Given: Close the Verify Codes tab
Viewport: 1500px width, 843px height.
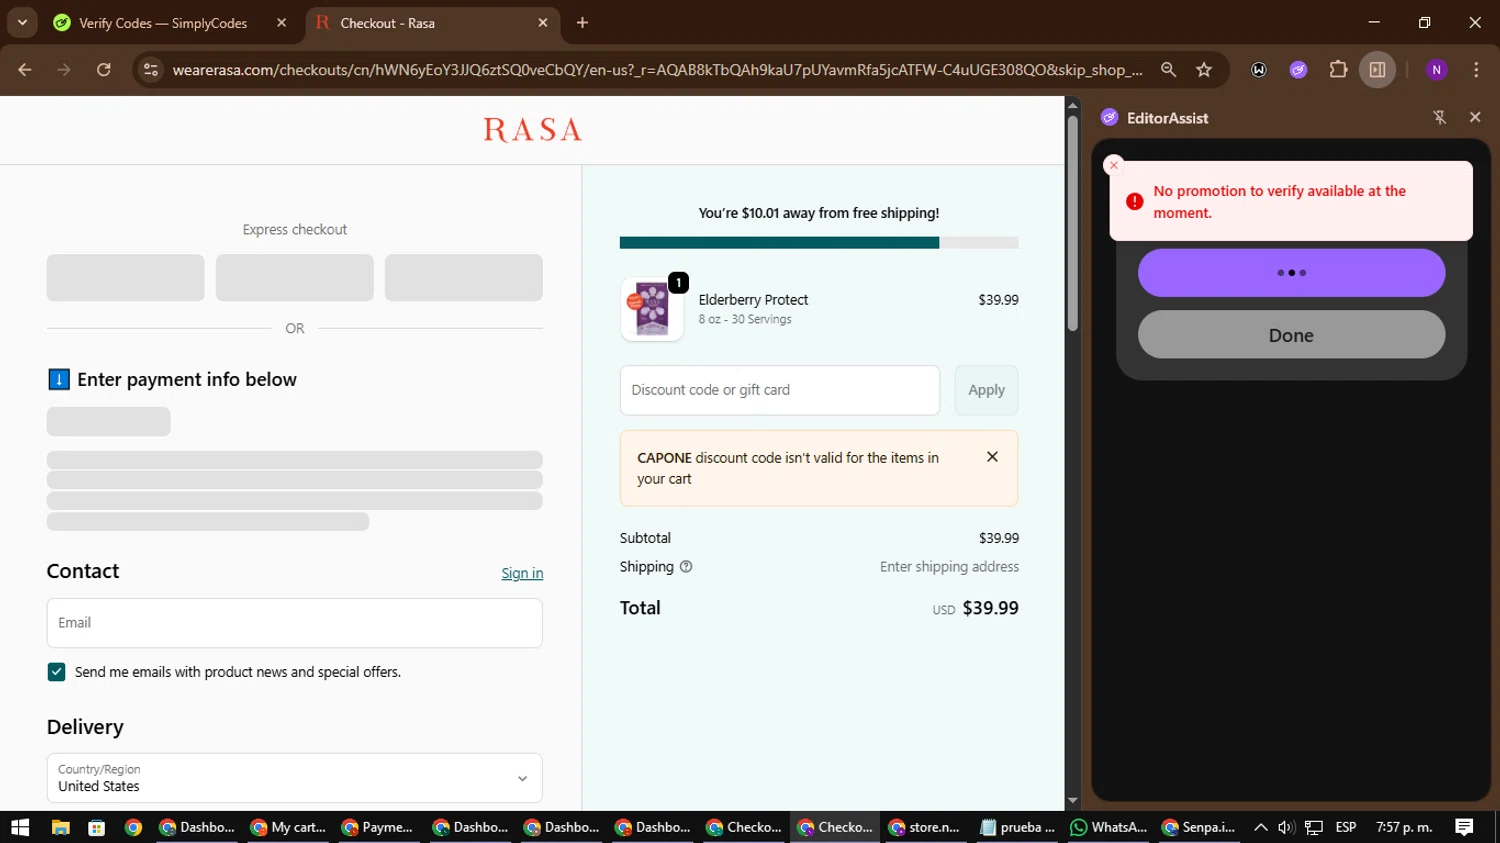Looking at the screenshot, I should (x=281, y=23).
